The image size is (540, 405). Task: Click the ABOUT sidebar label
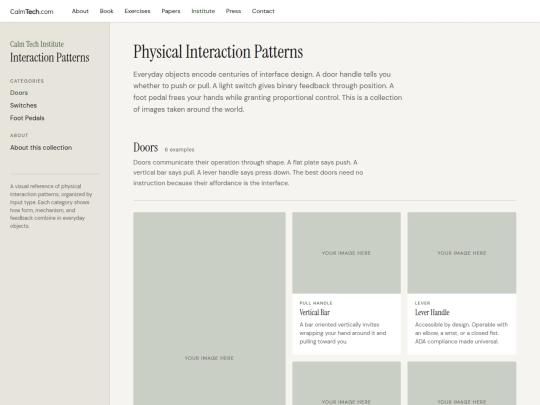click(x=19, y=135)
